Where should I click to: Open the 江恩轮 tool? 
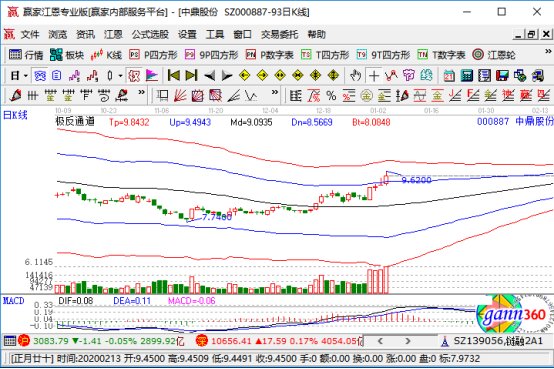[x=494, y=55]
